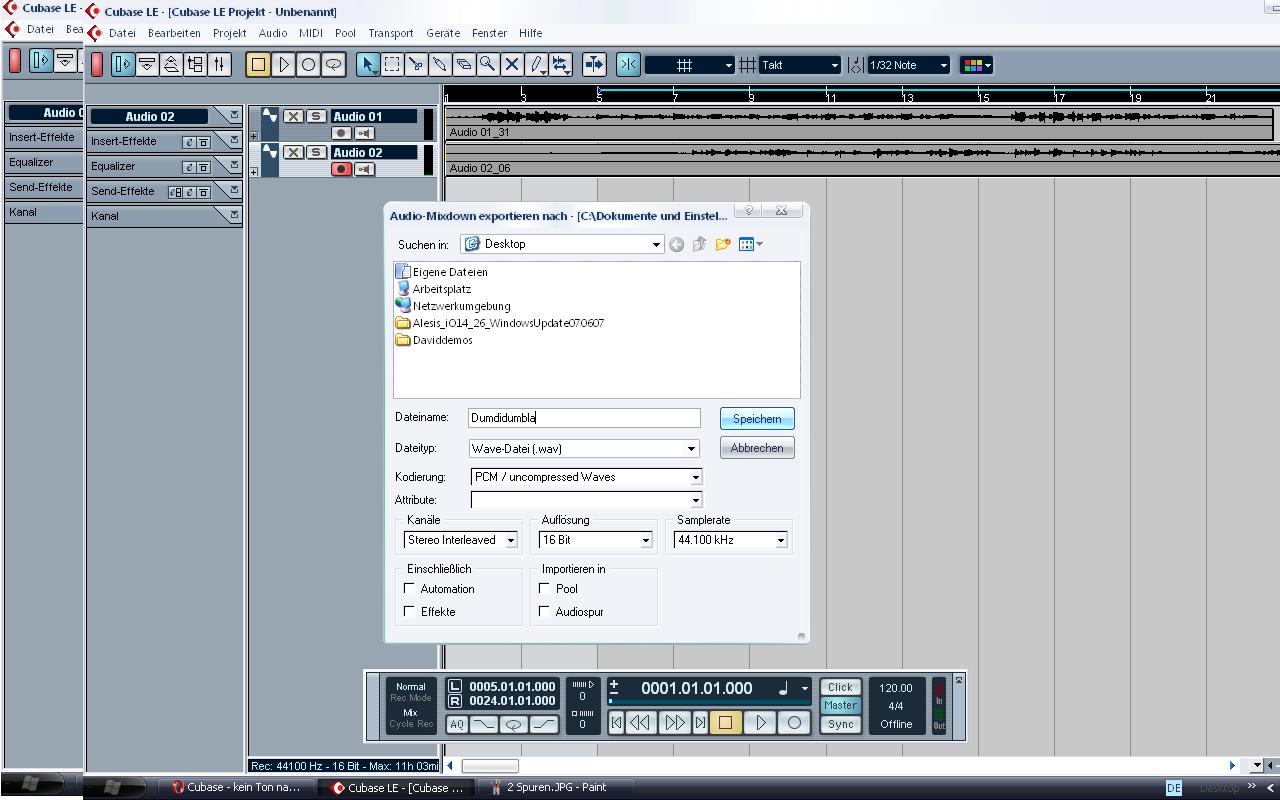The height and width of the screenshot is (800, 1280).
Task: Click the Dateiname input field
Action: 584,418
